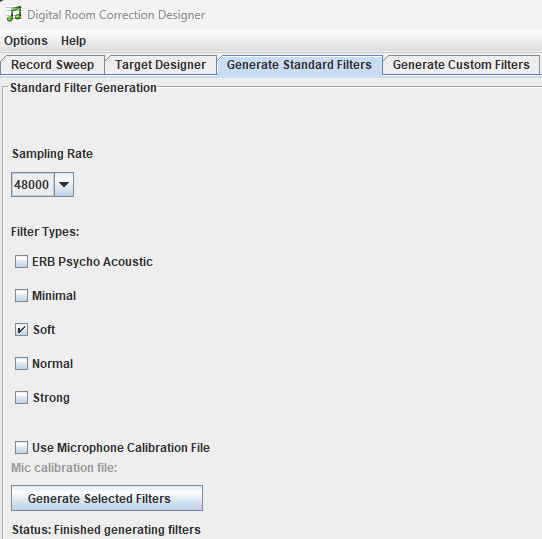The width and height of the screenshot is (542, 539).
Task: Click the Mic calibration file label
Action: pos(64,468)
